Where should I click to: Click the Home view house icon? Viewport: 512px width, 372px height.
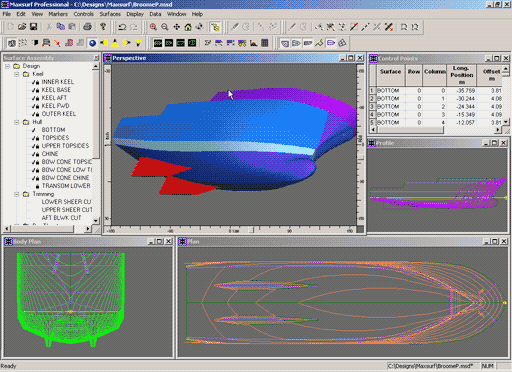pyautogui.click(x=188, y=27)
